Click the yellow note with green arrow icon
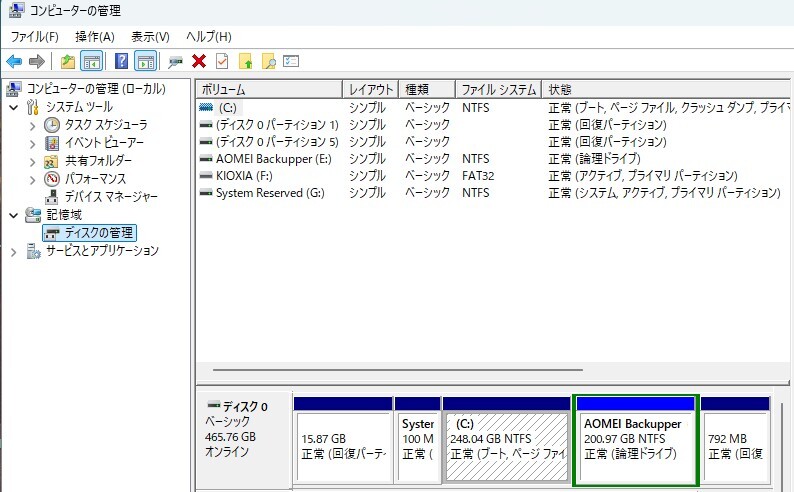Screen dimensions: 794x492 pos(246,62)
